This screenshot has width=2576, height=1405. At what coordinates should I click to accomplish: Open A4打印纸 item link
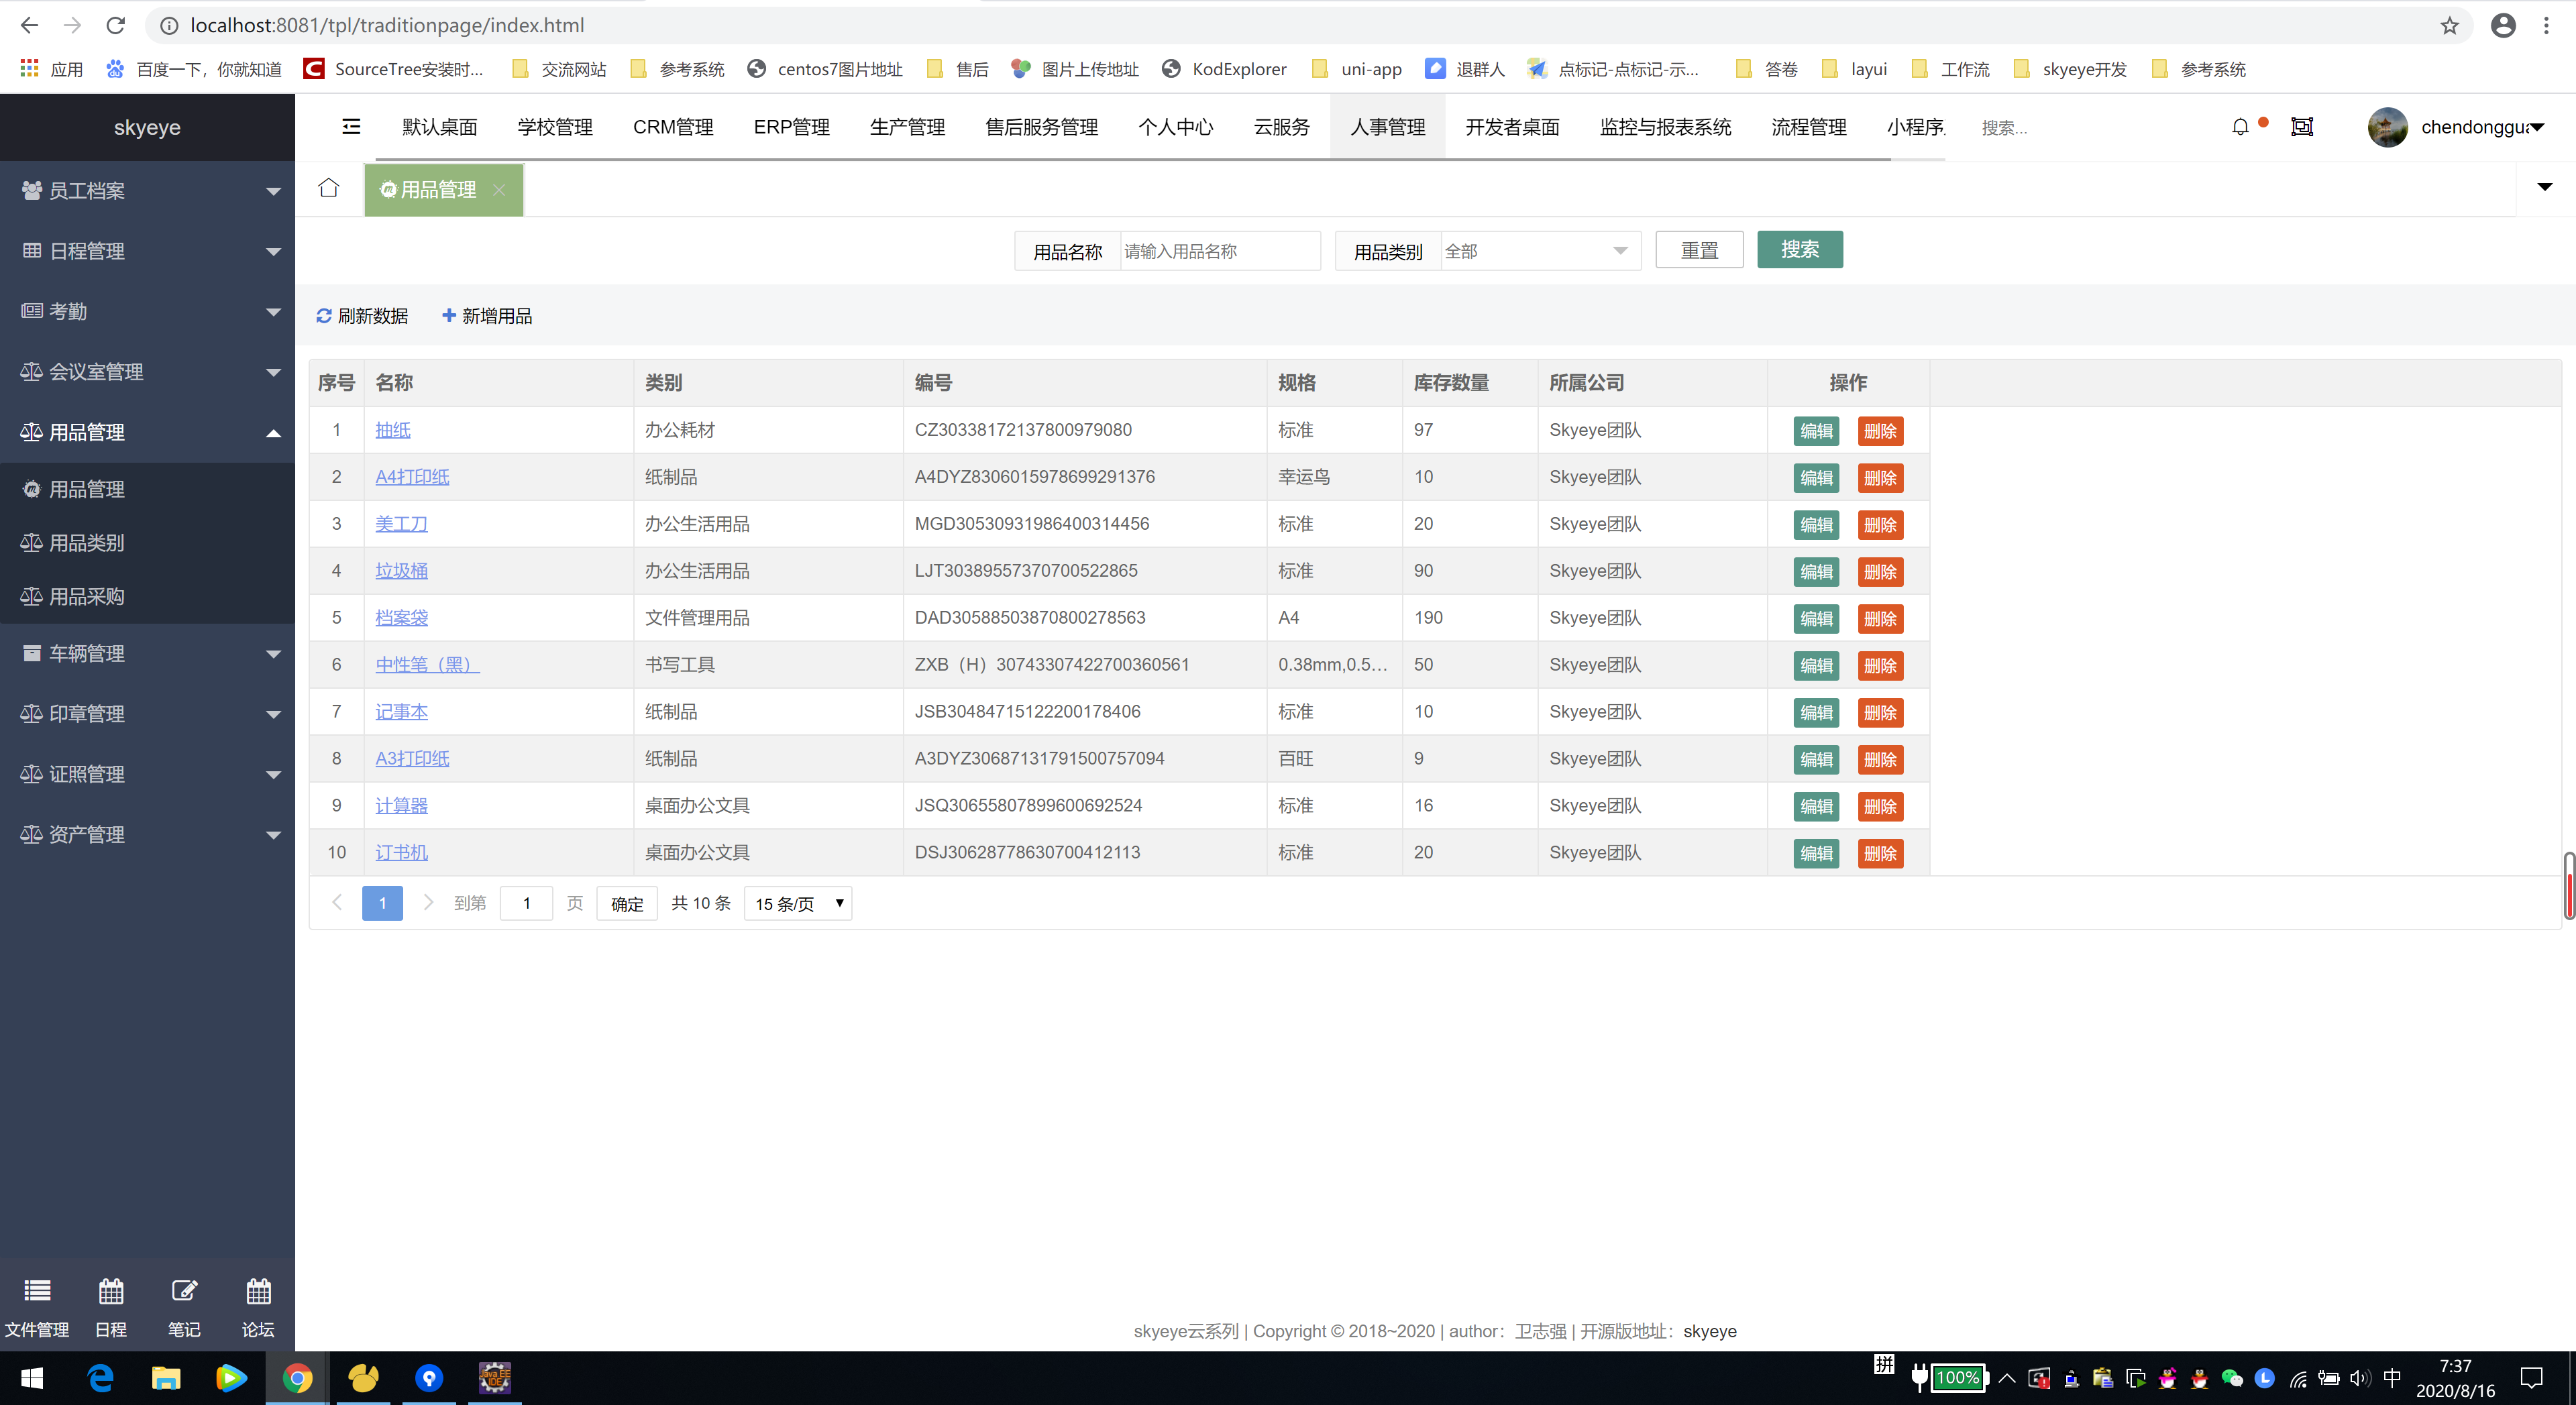pos(412,477)
